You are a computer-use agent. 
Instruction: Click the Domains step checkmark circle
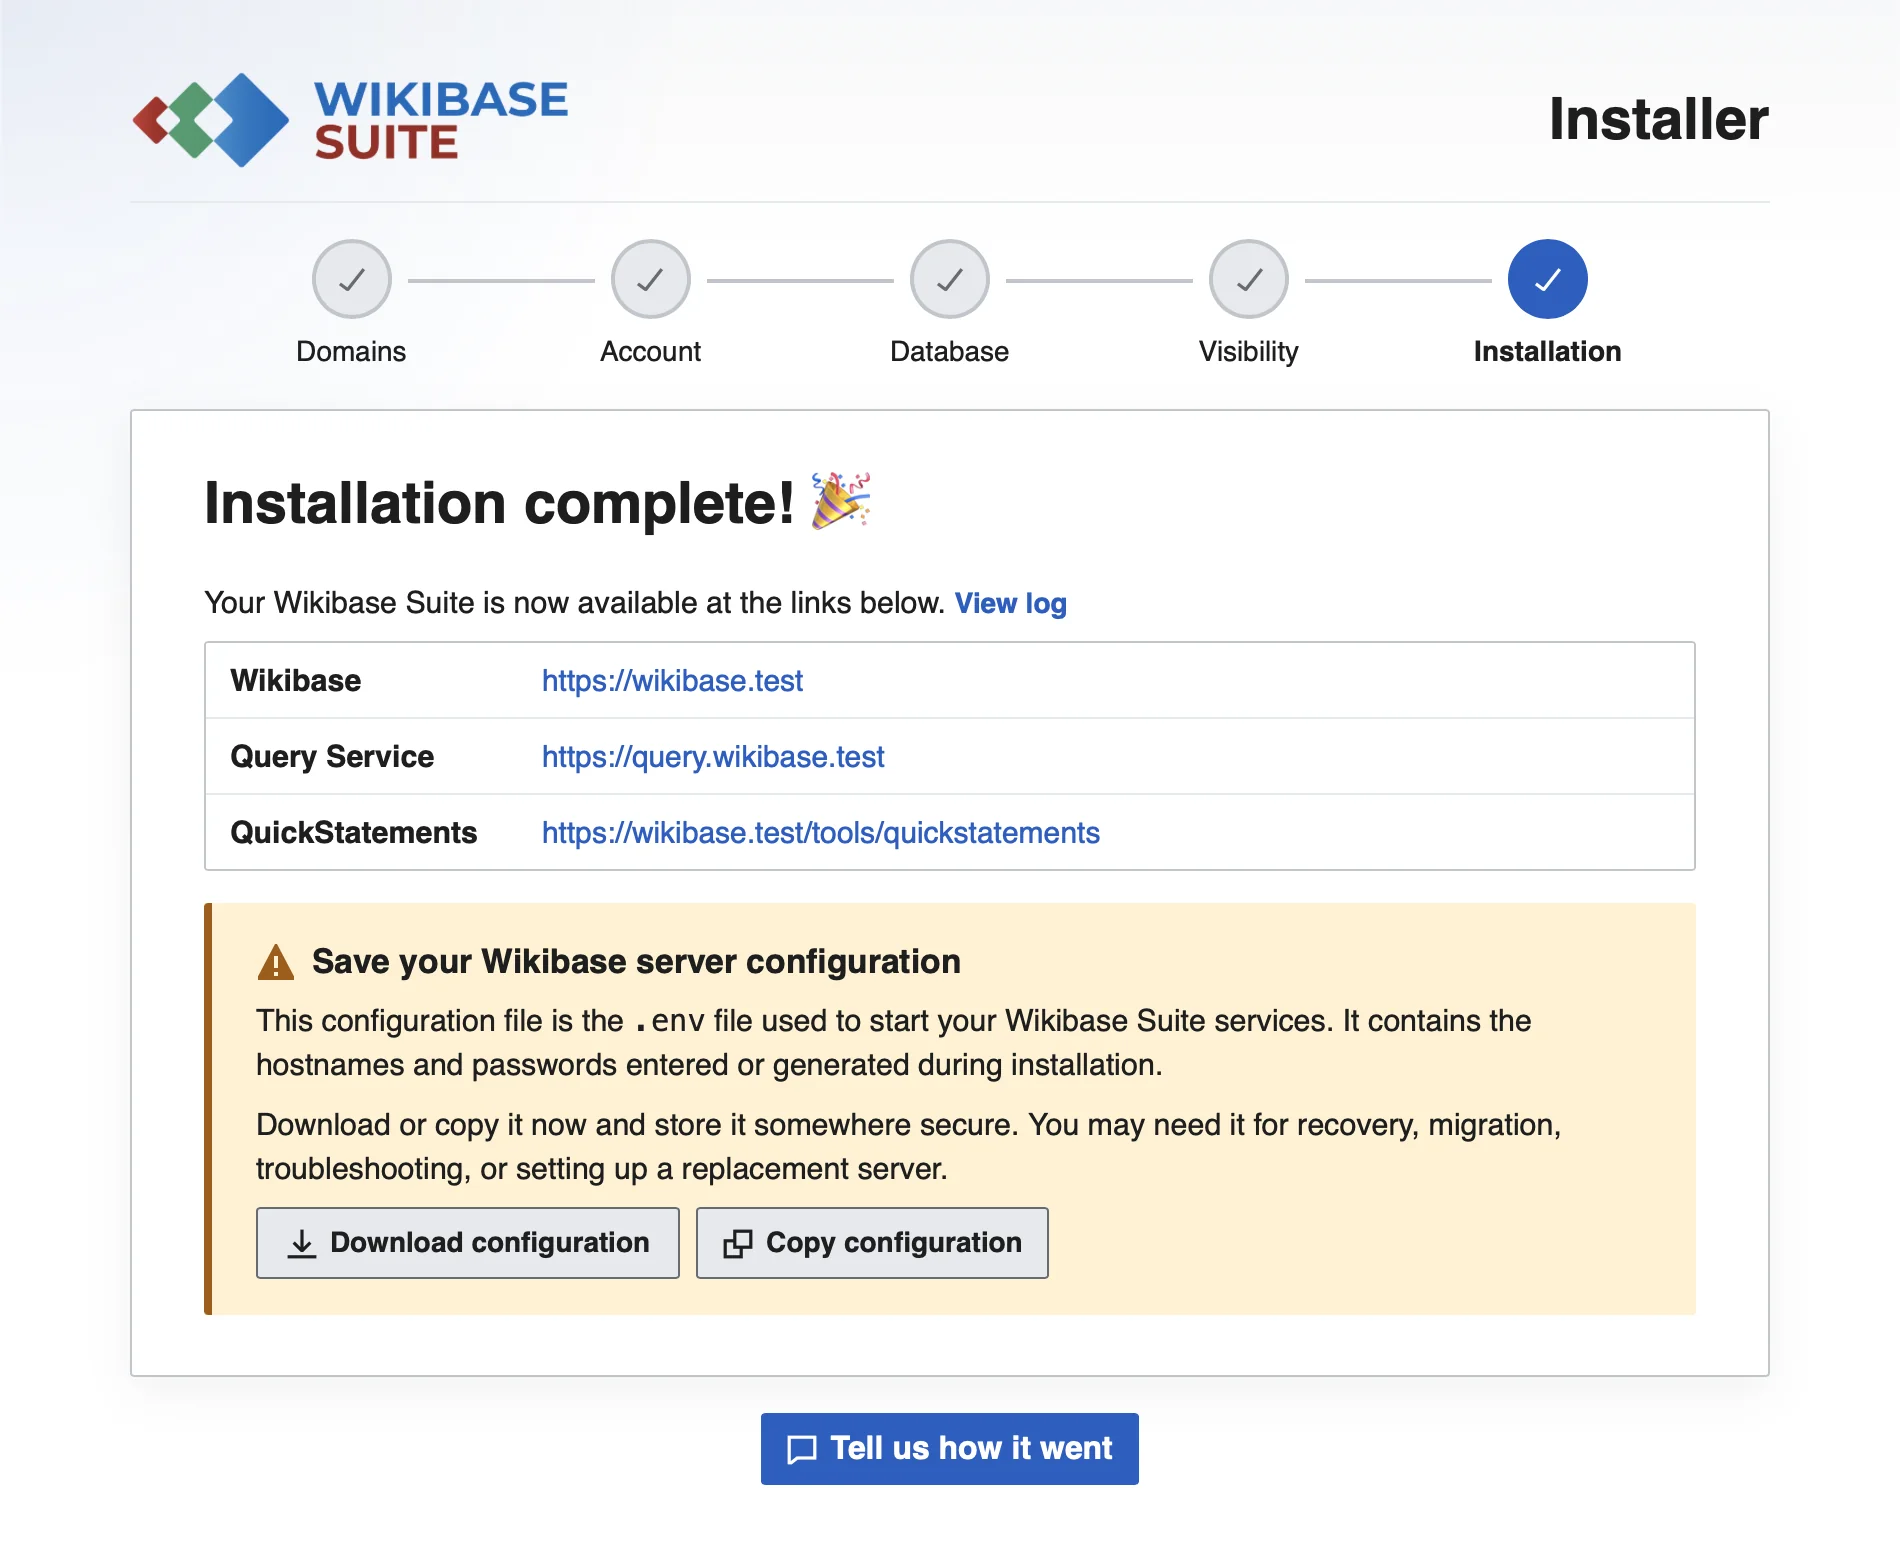click(x=351, y=279)
